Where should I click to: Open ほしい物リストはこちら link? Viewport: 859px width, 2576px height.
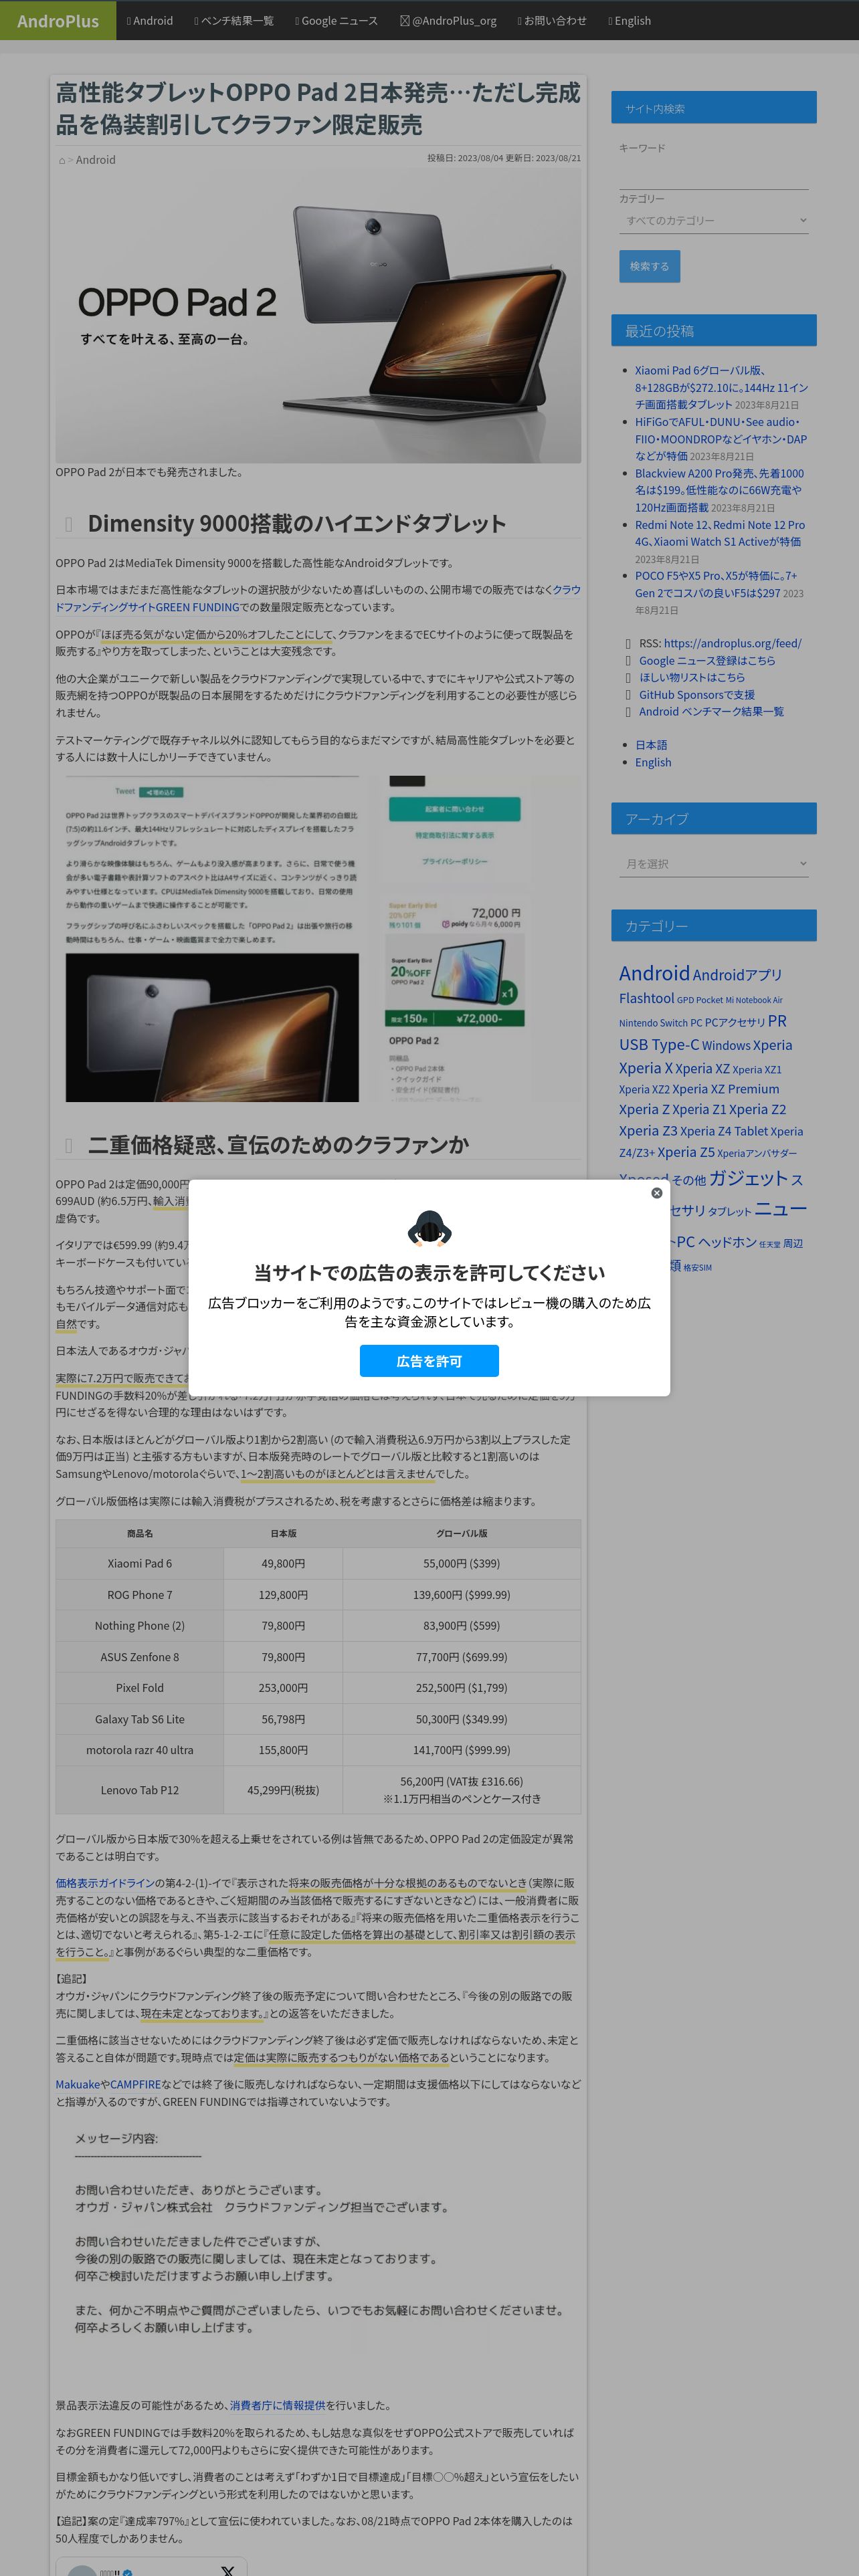click(692, 678)
